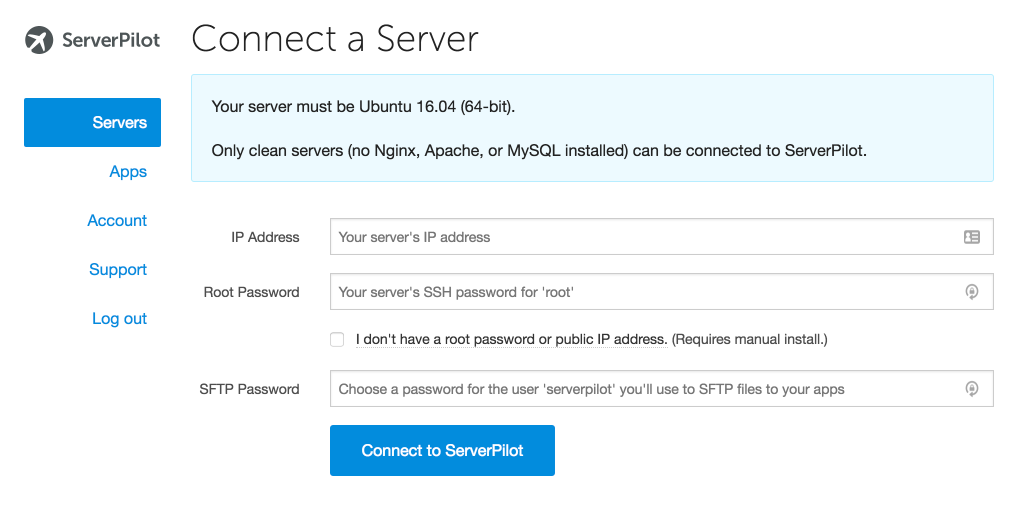The height and width of the screenshot is (508, 1021).
Task: Click the password manager icon in Root Password field
Action: point(972,292)
